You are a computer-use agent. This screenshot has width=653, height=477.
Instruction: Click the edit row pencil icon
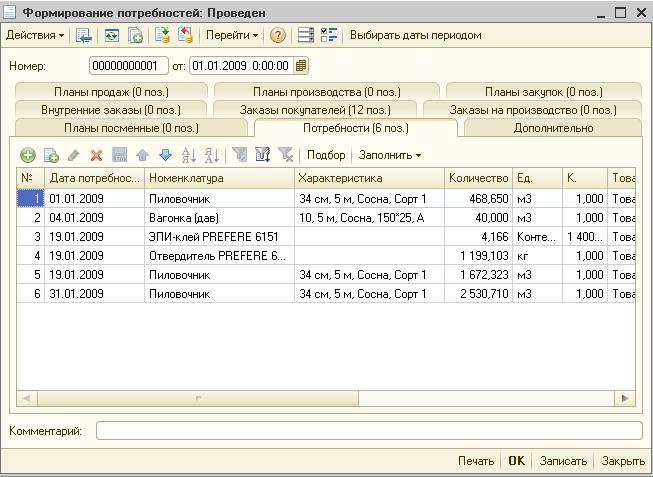[x=73, y=155]
